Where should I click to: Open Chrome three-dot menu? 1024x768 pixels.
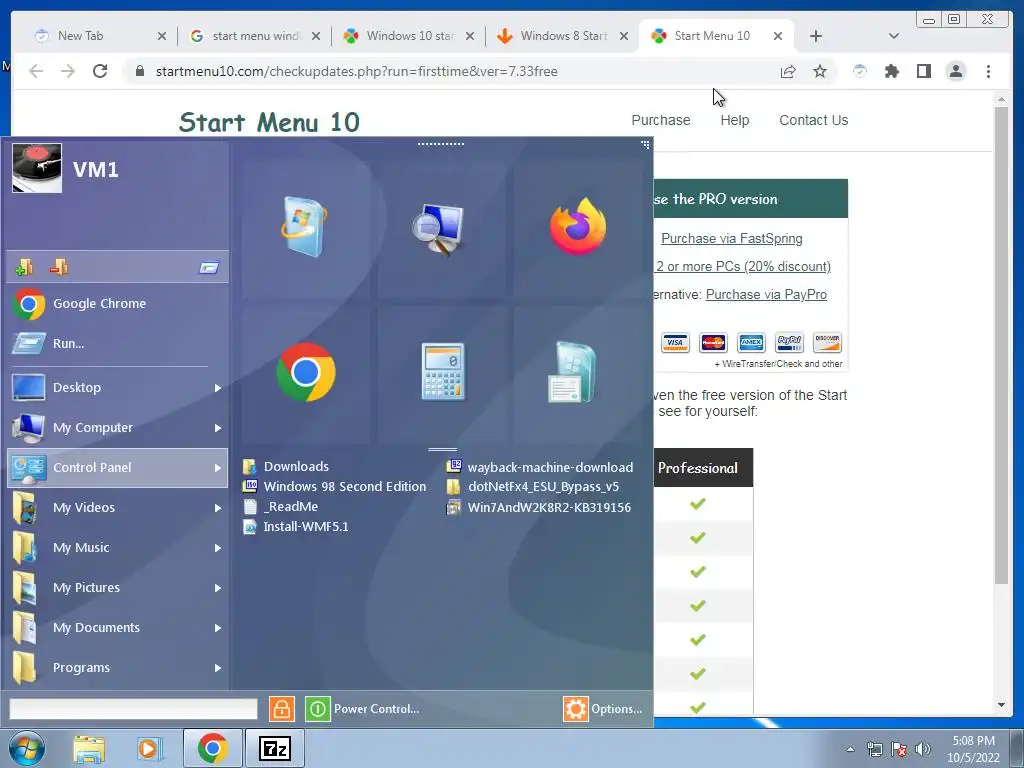click(x=988, y=71)
